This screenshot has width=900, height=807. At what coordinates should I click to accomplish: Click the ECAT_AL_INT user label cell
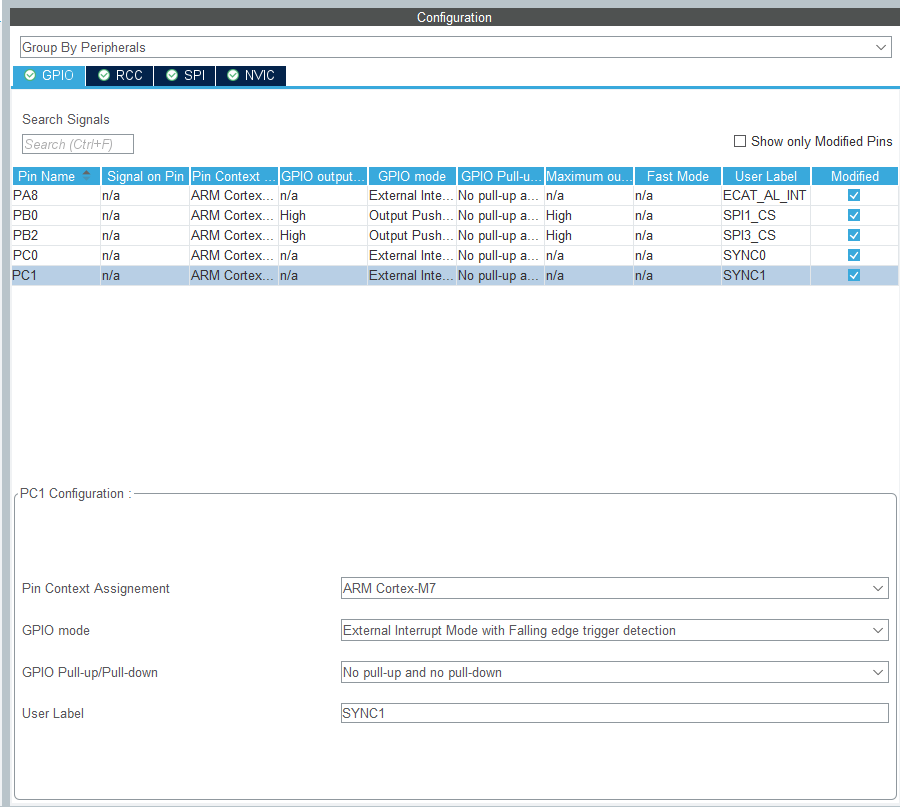766,195
